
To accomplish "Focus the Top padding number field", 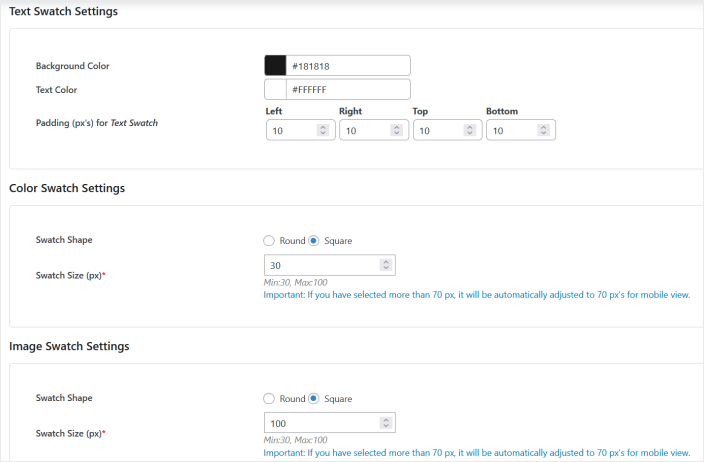I will [437, 130].
